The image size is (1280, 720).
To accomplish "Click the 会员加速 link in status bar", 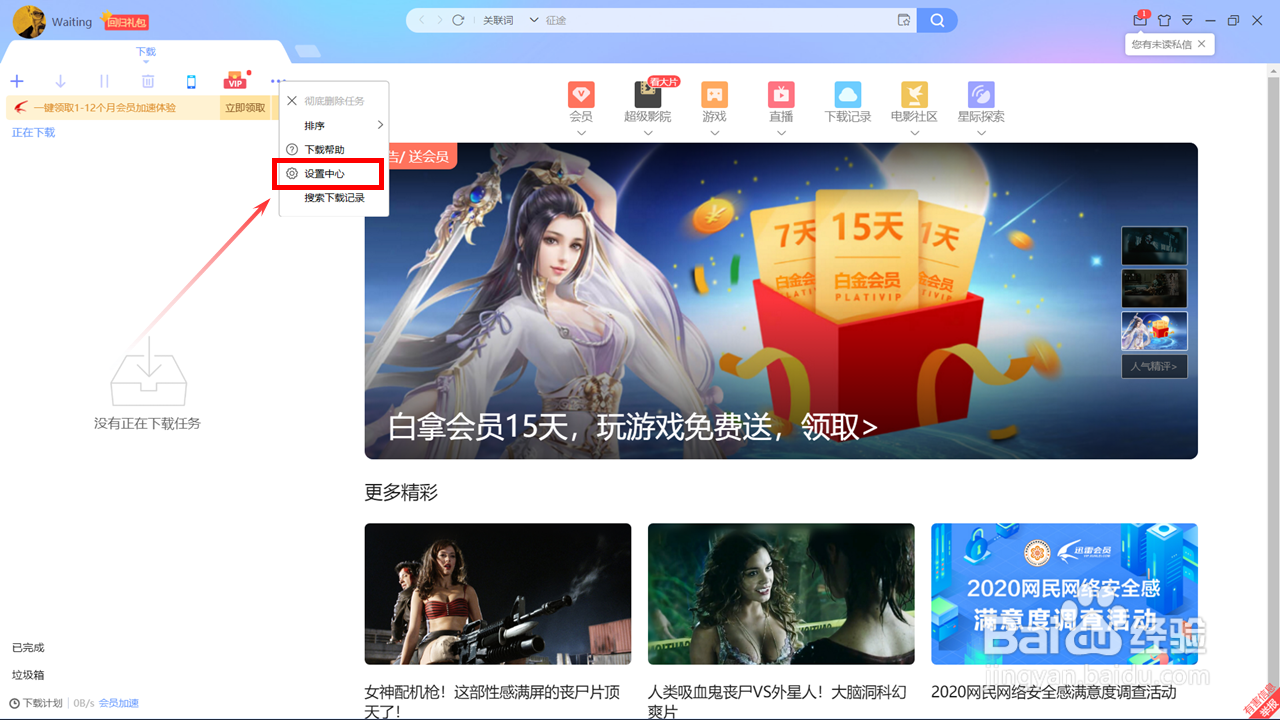I will [119, 703].
